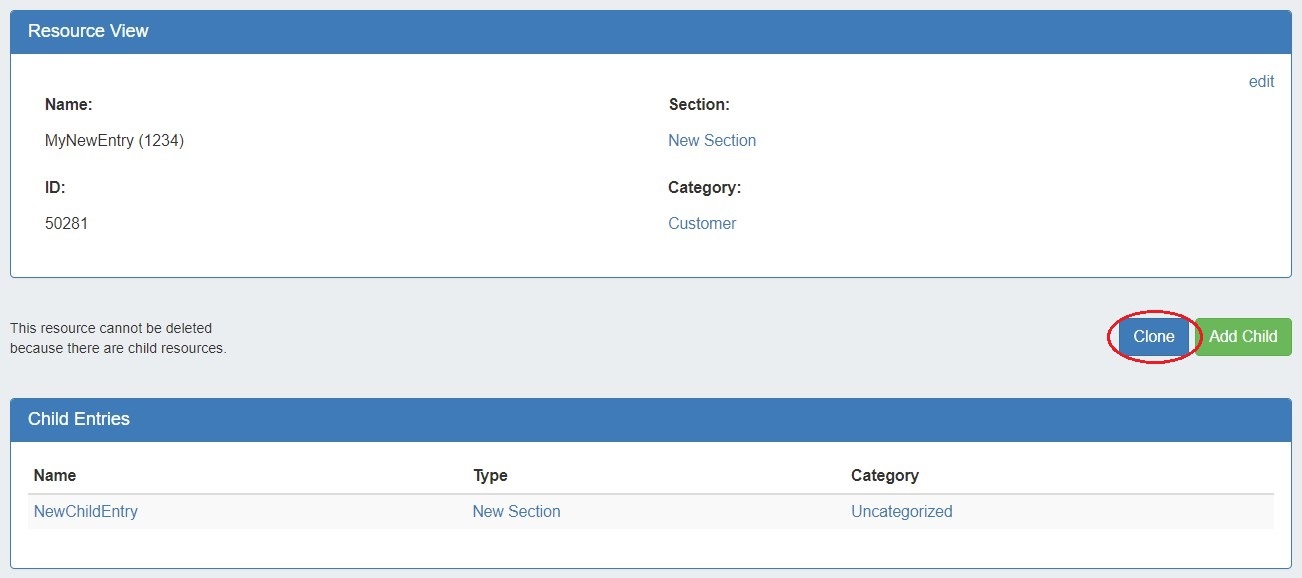Click the Section: field label
The width and height of the screenshot is (1302, 578).
pos(699,105)
